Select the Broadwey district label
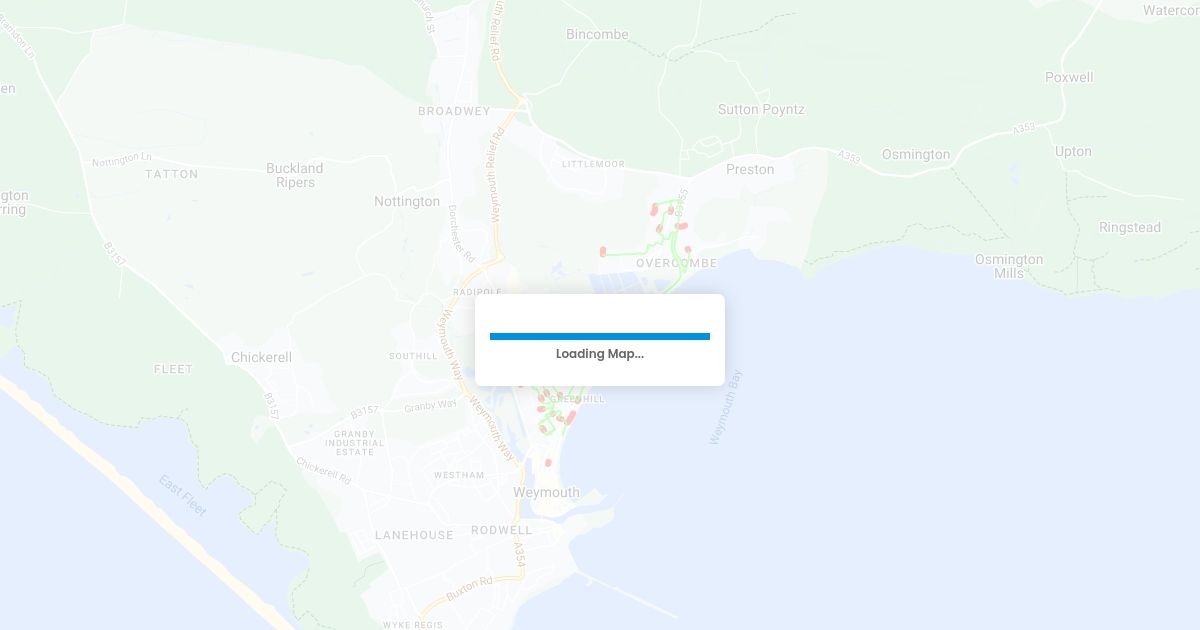1200x630 pixels. [x=454, y=112]
